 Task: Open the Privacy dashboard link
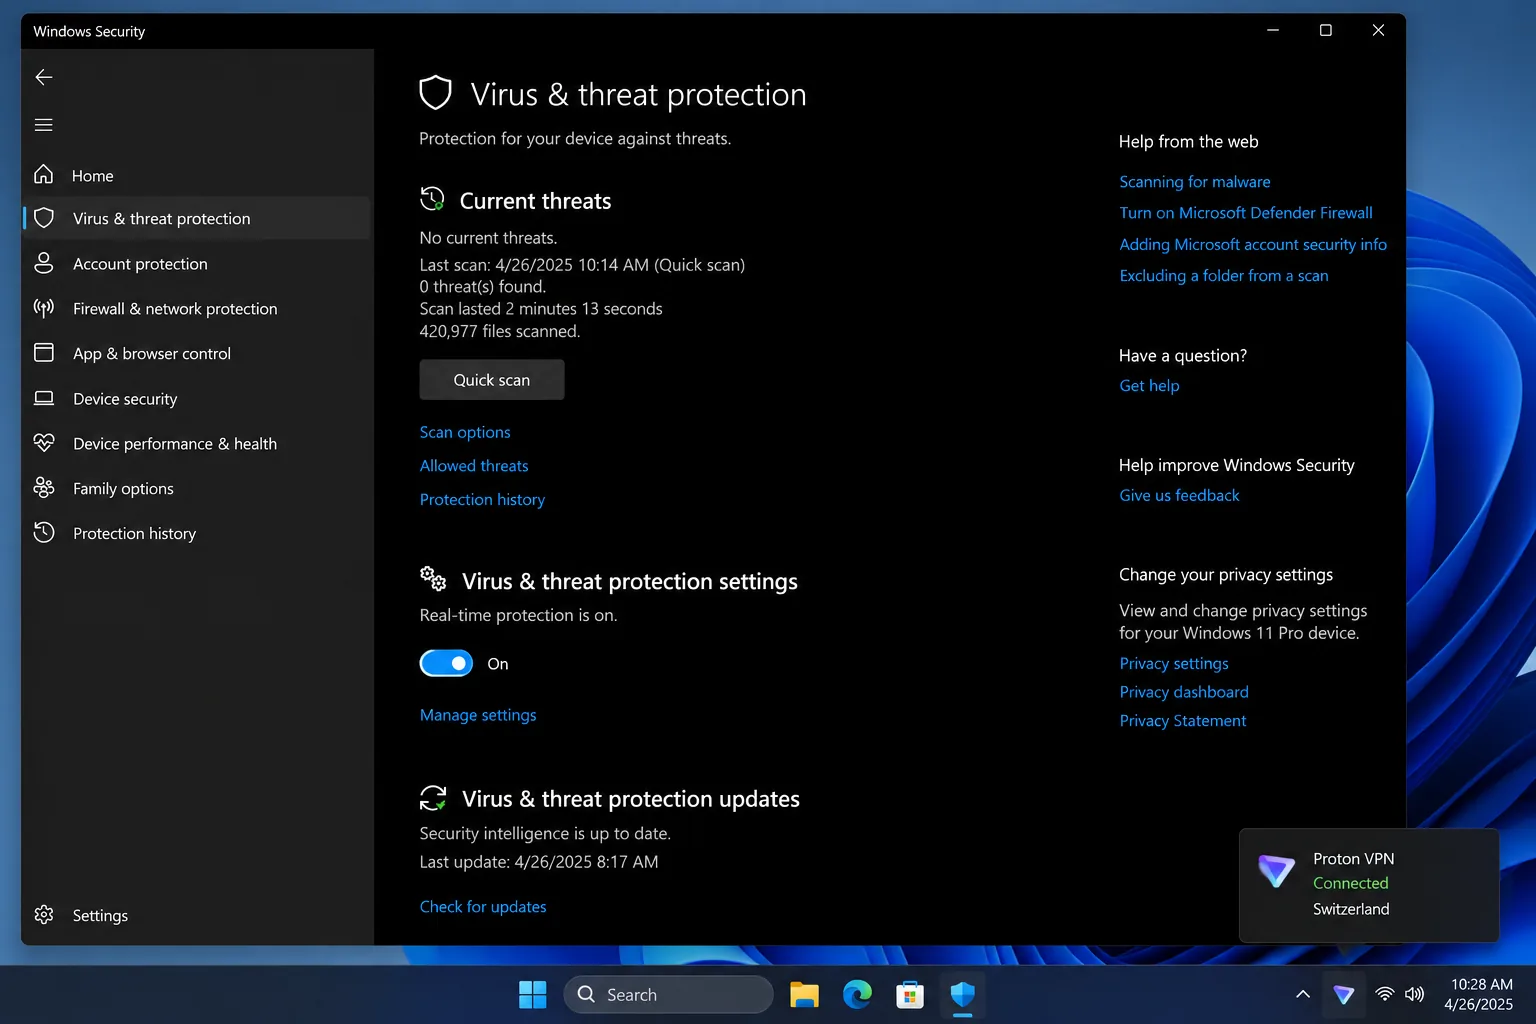(1184, 692)
